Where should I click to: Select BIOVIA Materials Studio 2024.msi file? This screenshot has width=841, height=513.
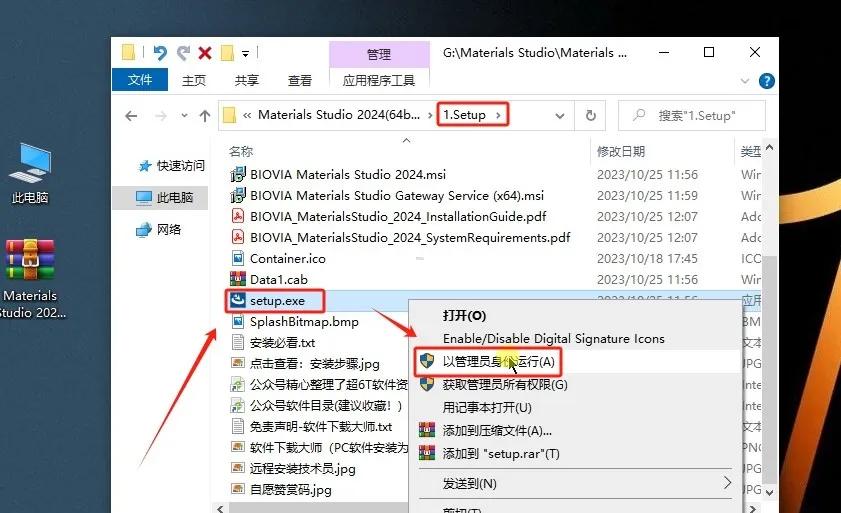click(x=348, y=174)
